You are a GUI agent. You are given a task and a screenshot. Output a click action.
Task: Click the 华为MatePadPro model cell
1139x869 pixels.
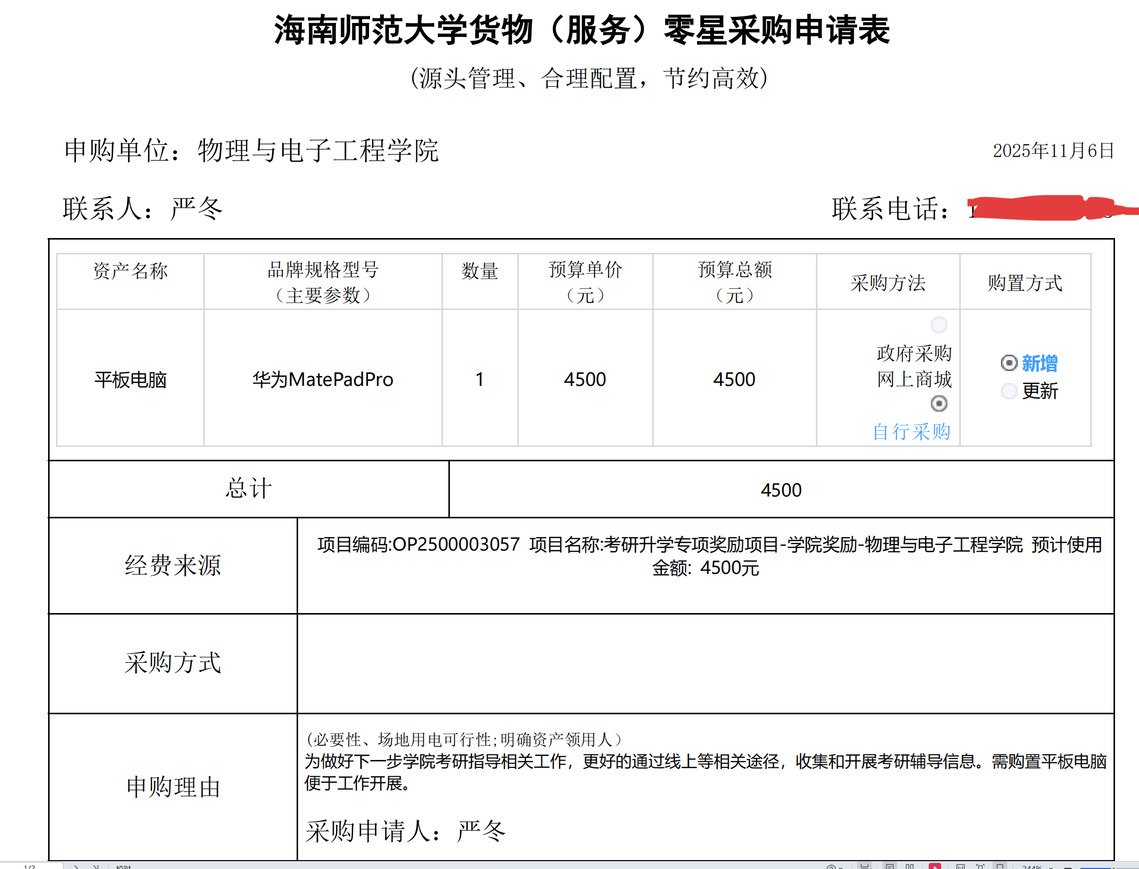pos(322,380)
